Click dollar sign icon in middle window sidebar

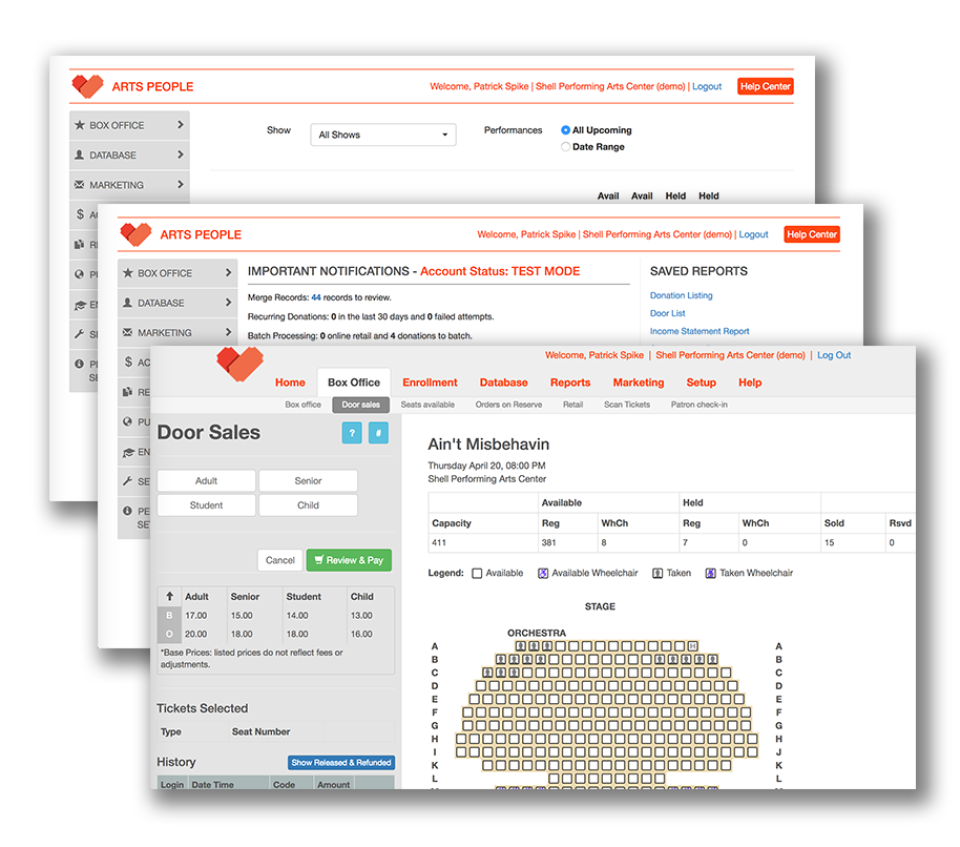tap(128, 362)
